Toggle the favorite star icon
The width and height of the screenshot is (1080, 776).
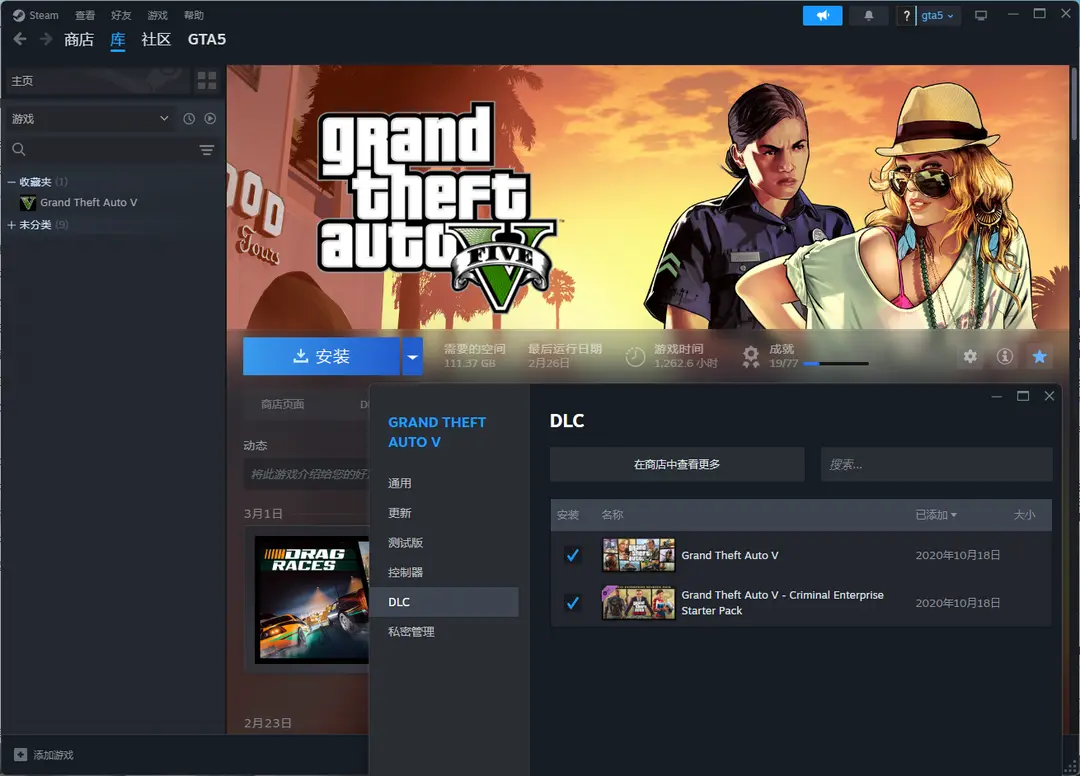pyautogui.click(x=1039, y=356)
